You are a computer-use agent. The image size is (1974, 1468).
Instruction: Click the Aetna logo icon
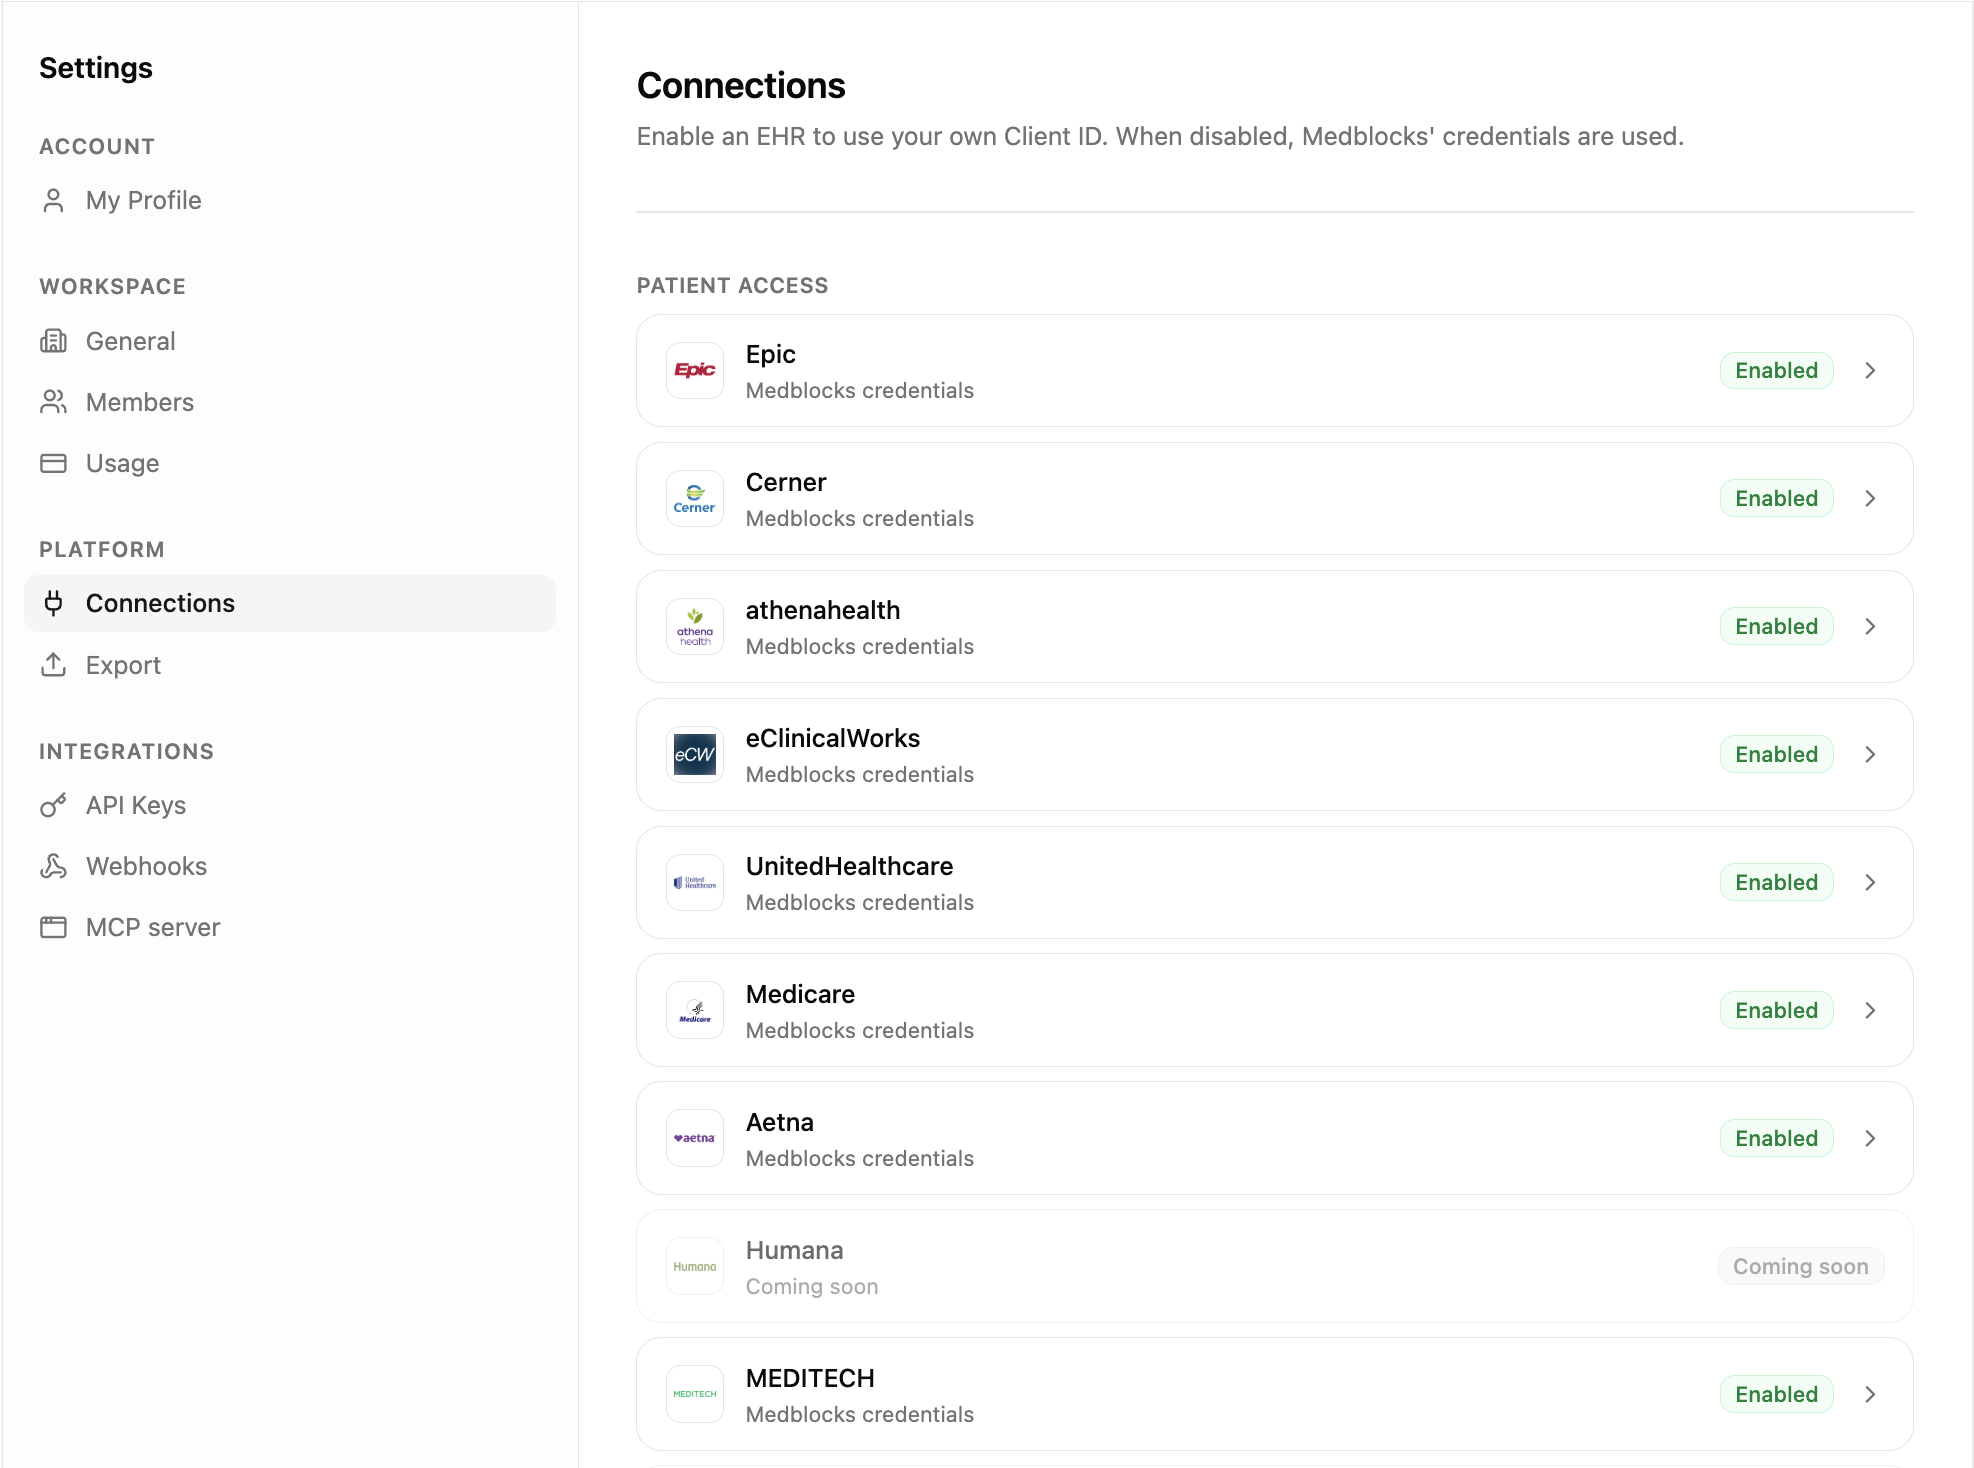(695, 1138)
